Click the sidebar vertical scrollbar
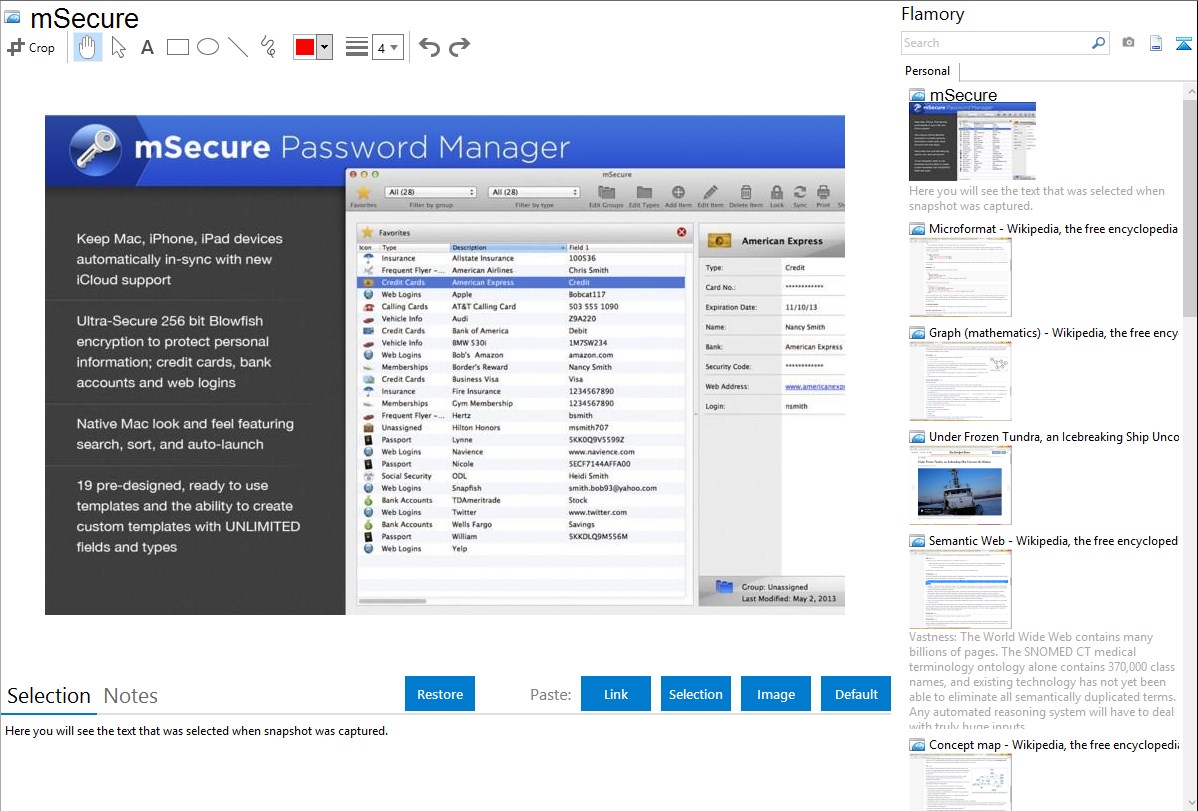This screenshot has height=811, width=1198. pyautogui.click(x=1190, y=206)
